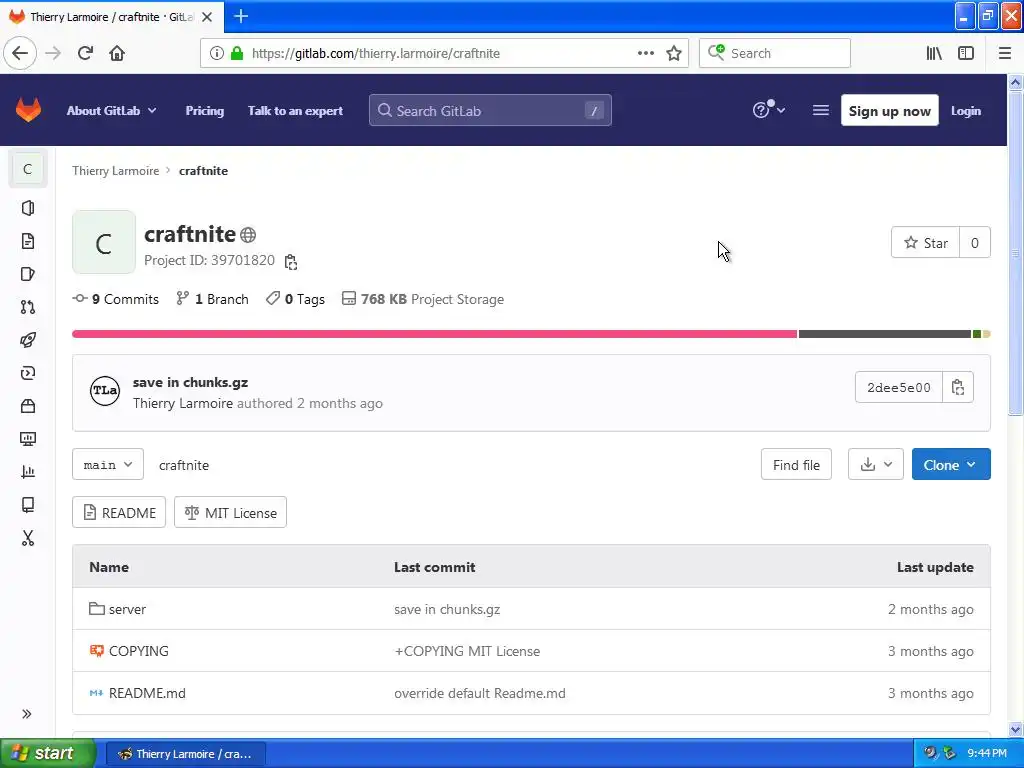
Task: Open 768 KB Project Storage link
Action: (423, 299)
